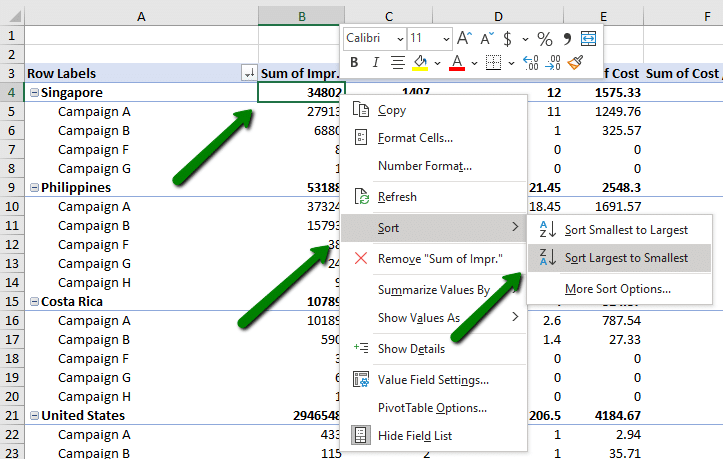723x459 pixels.
Task: Center align text in mini toolbar
Action: coord(397,62)
